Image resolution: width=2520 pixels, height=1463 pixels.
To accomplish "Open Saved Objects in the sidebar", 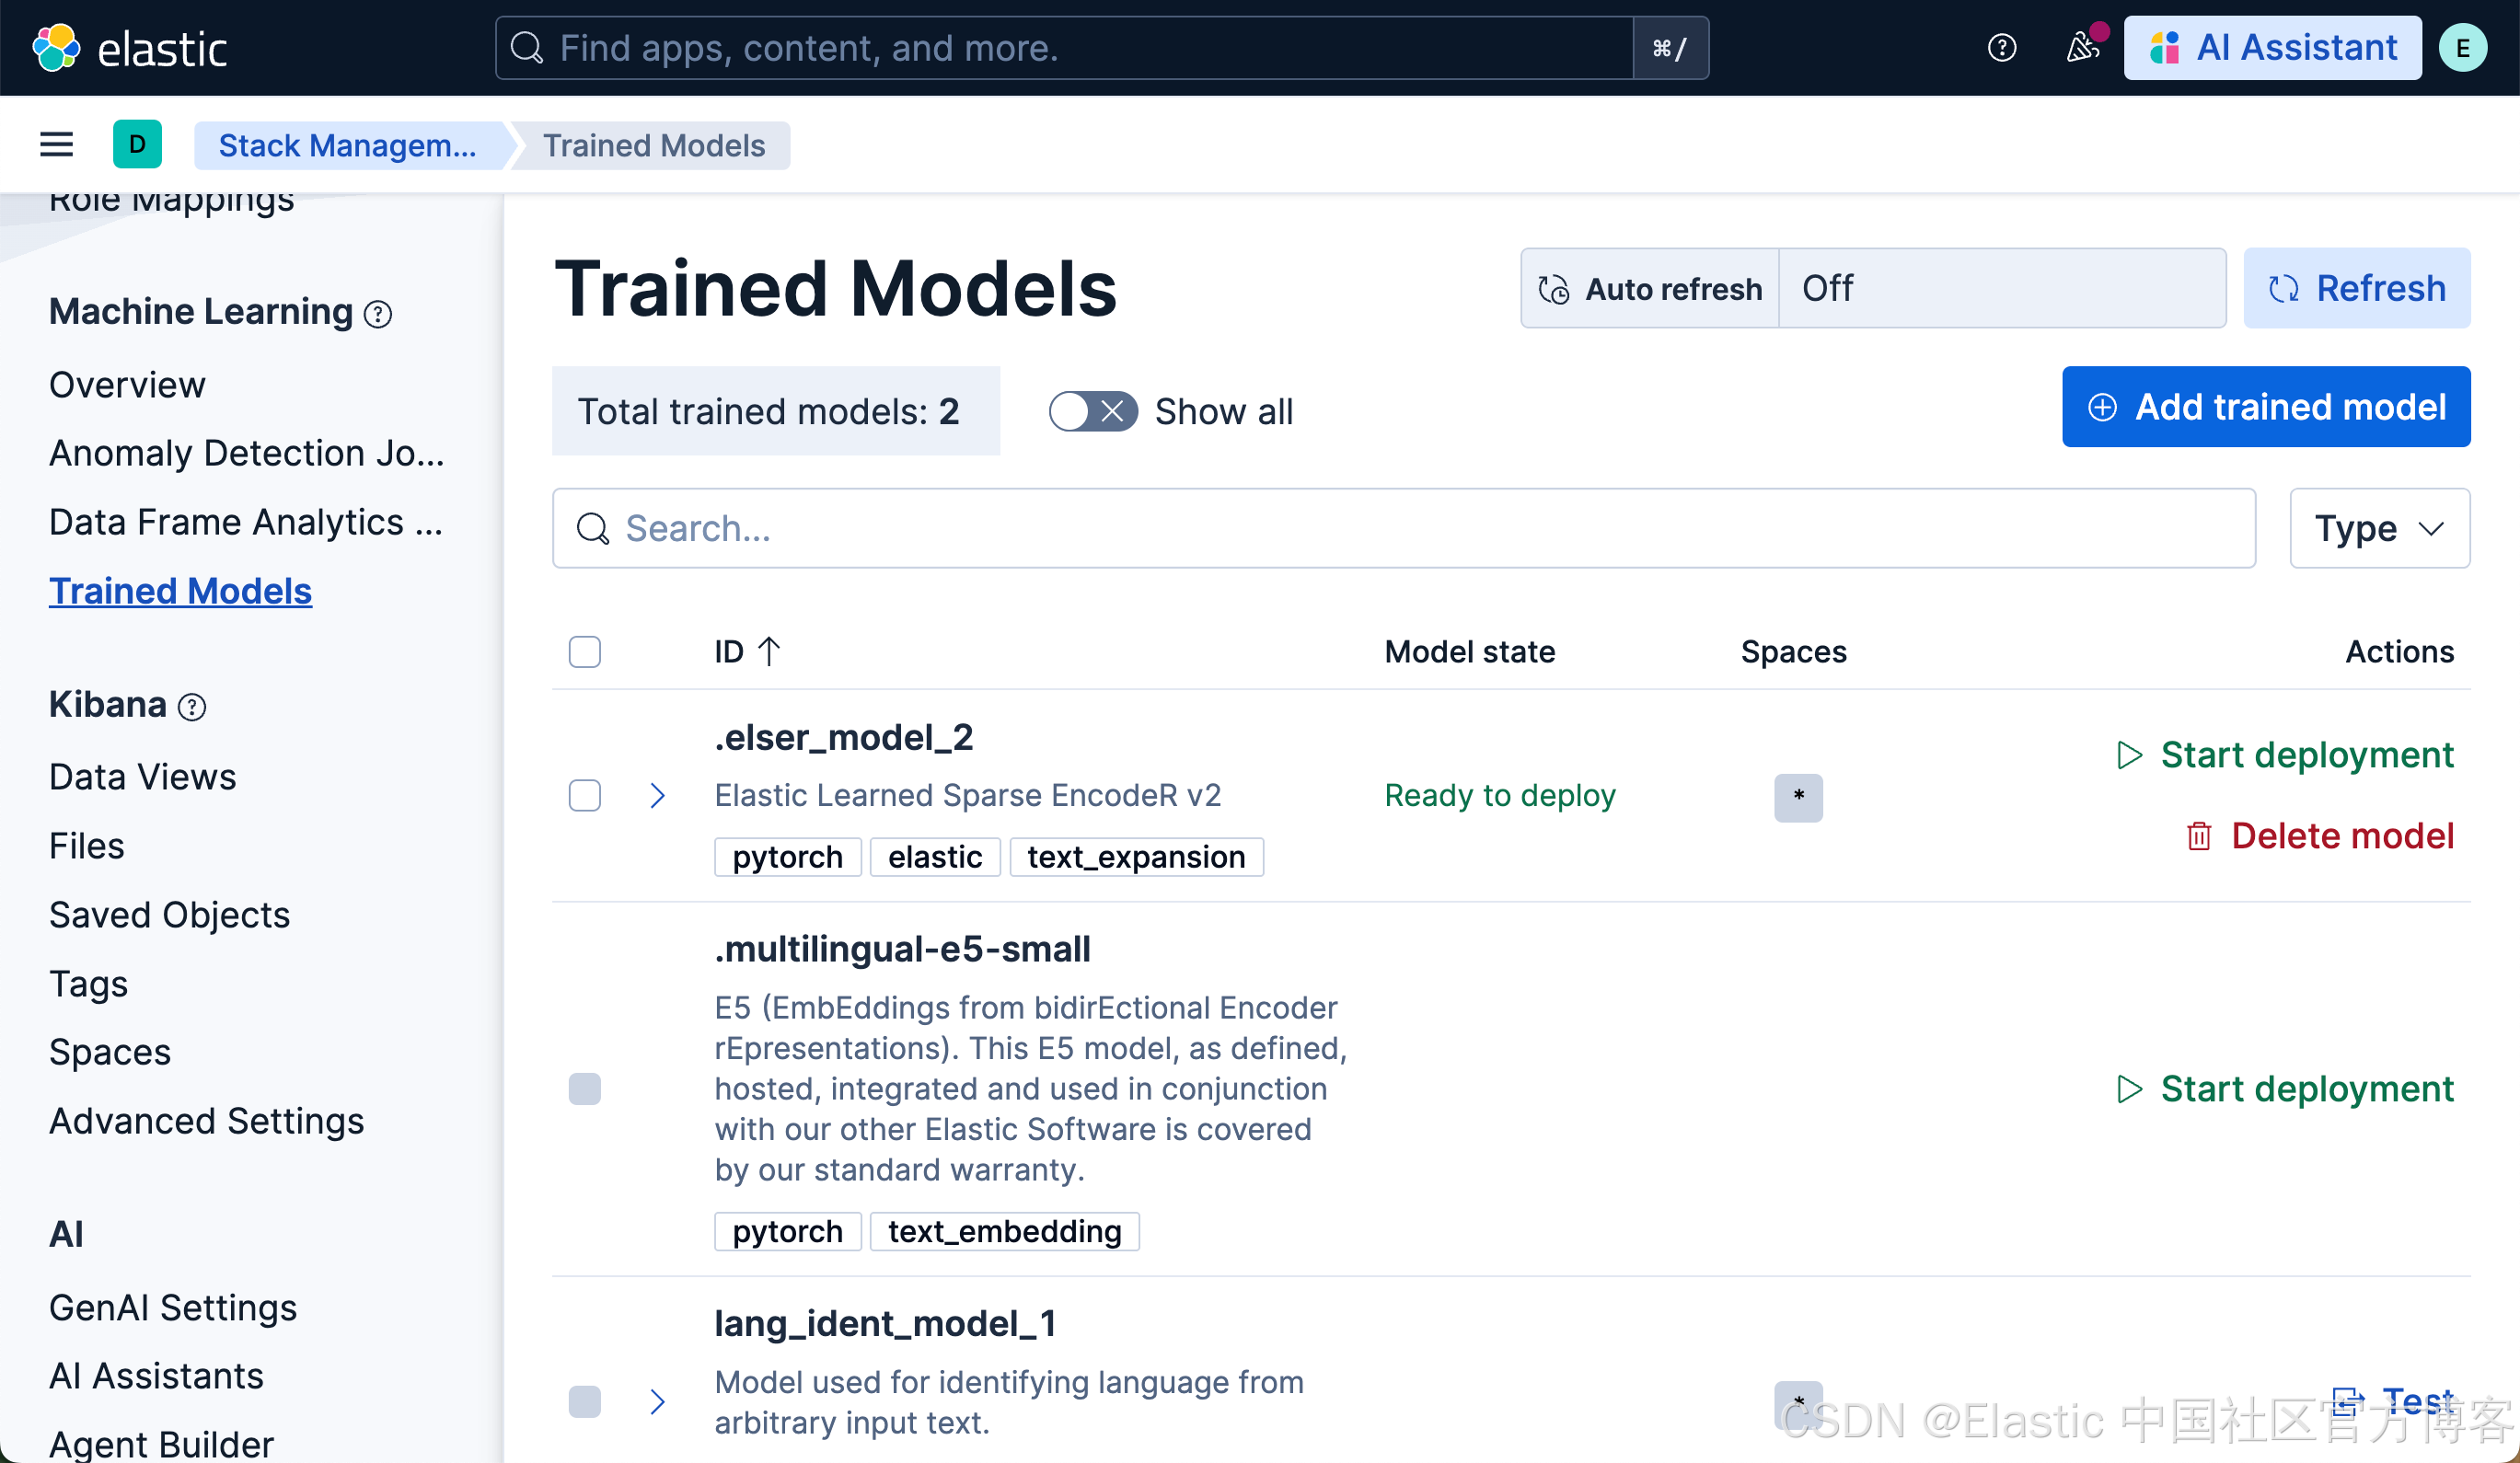I will click(x=169, y=915).
